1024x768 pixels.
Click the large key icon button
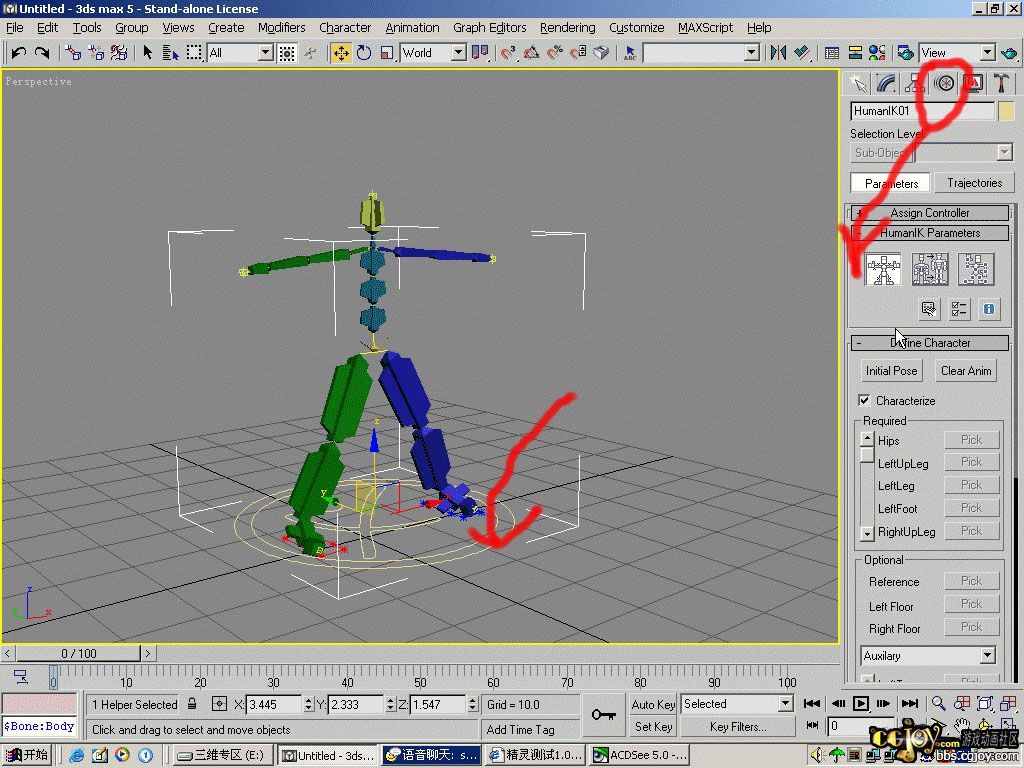coord(603,714)
